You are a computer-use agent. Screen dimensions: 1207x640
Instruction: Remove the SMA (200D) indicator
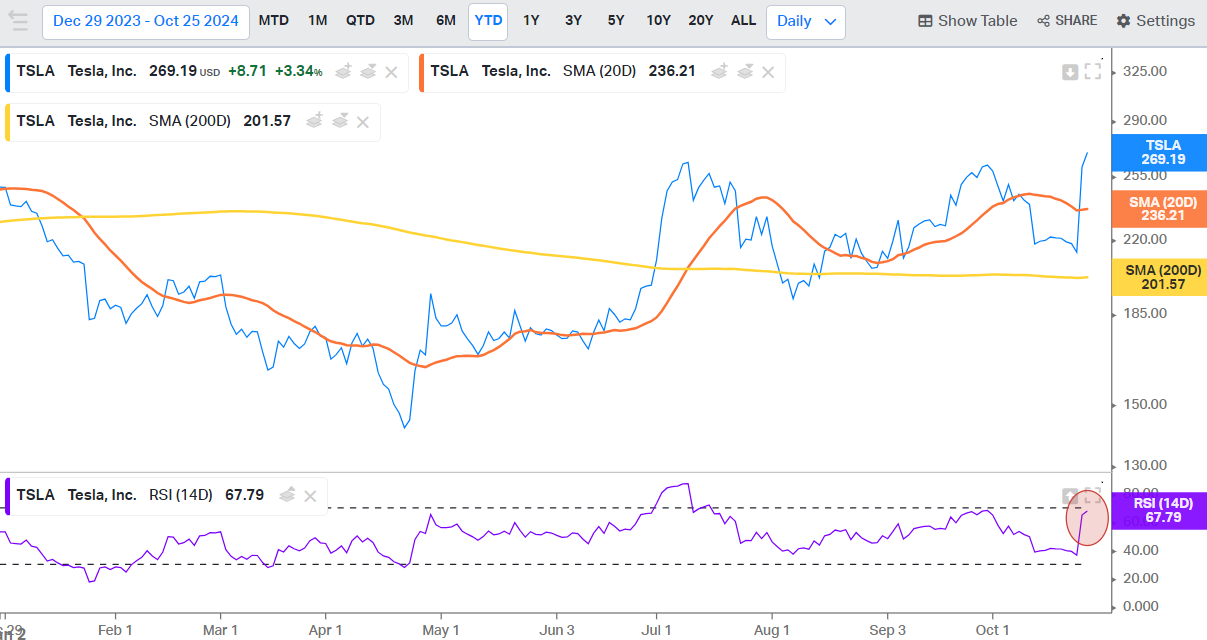[x=363, y=122]
